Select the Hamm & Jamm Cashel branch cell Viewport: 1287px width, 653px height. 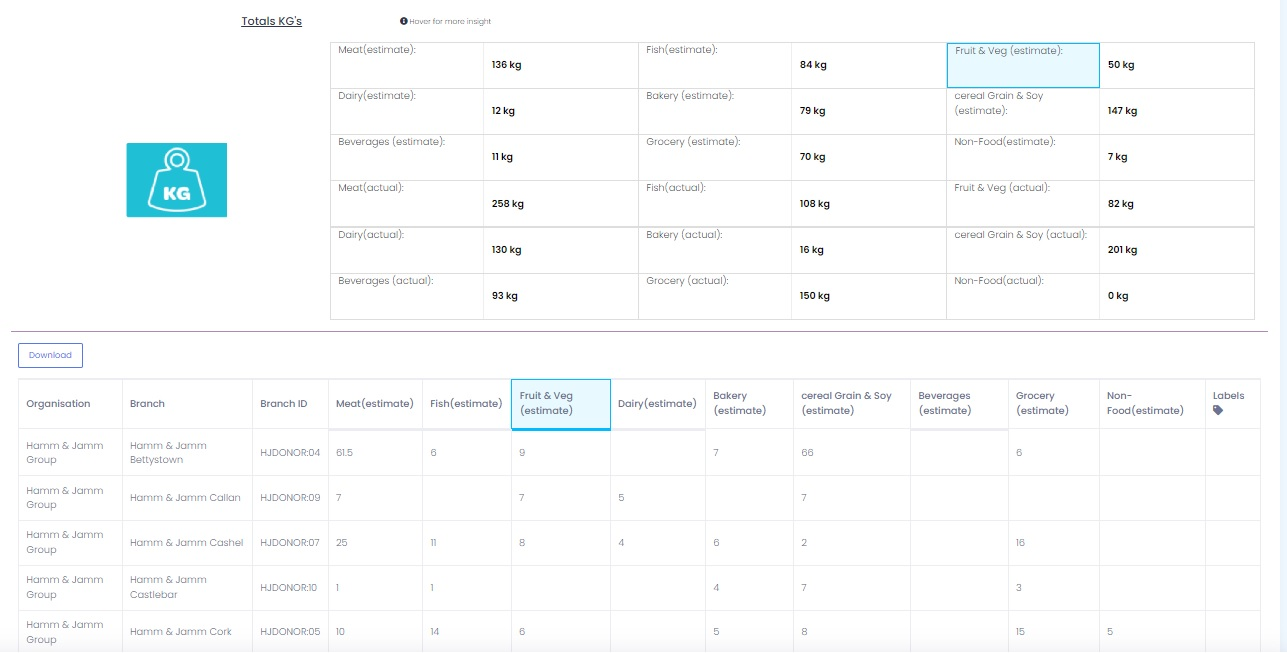(x=186, y=543)
